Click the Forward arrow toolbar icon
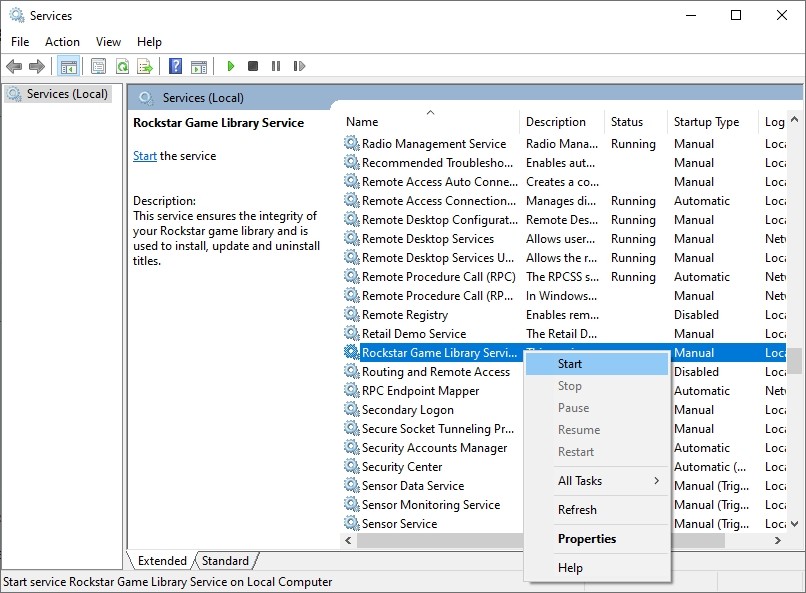This screenshot has height=593, width=806. [36, 66]
